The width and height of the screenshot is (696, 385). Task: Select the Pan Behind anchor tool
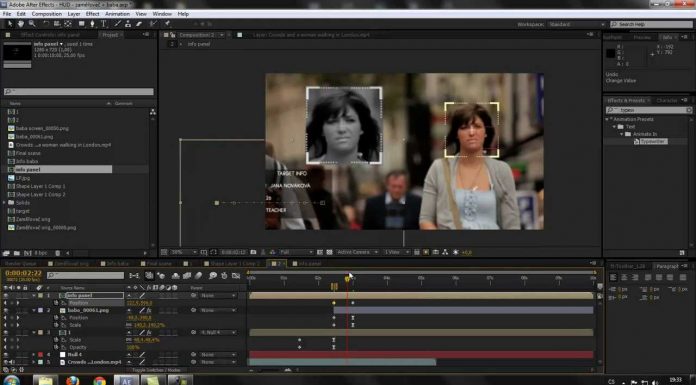point(68,24)
